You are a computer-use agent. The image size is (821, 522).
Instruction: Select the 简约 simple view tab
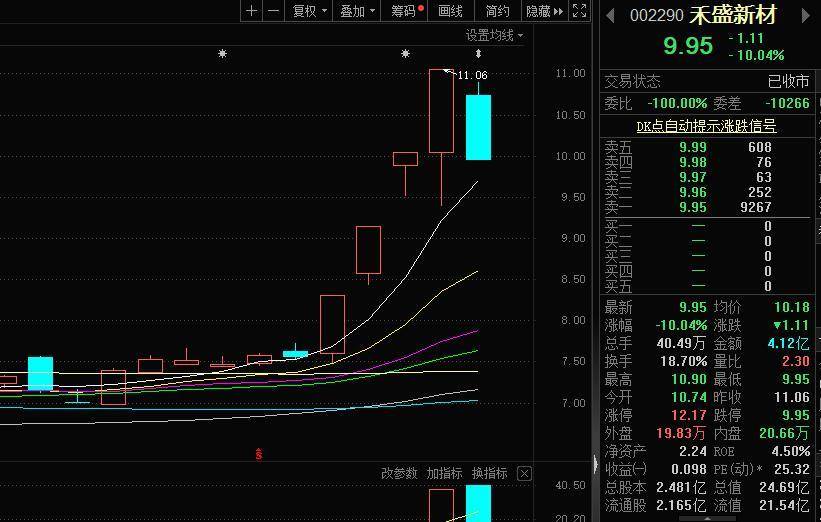click(x=497, y=11)
